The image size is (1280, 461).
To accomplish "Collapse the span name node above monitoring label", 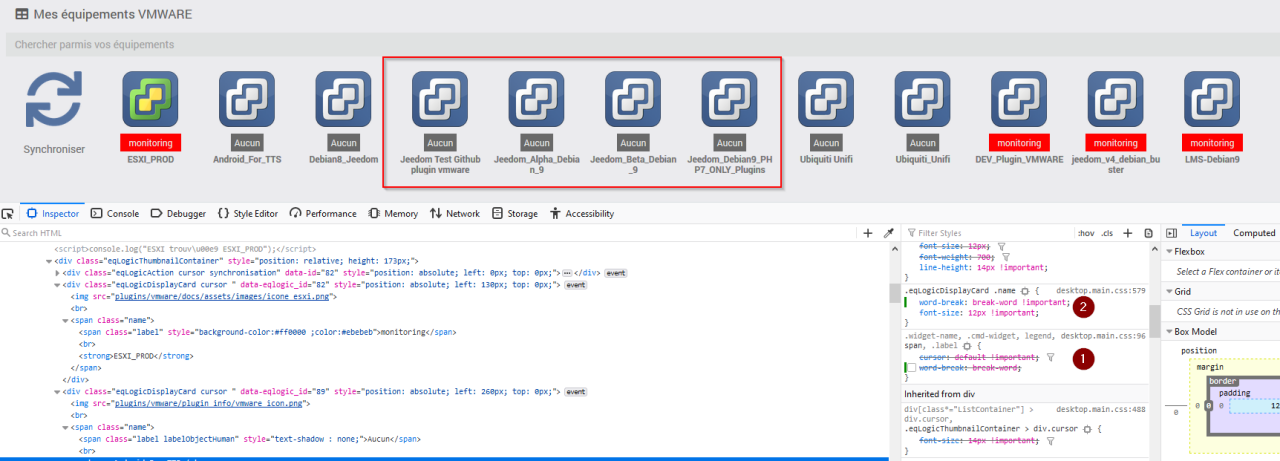I will point(66,320).
